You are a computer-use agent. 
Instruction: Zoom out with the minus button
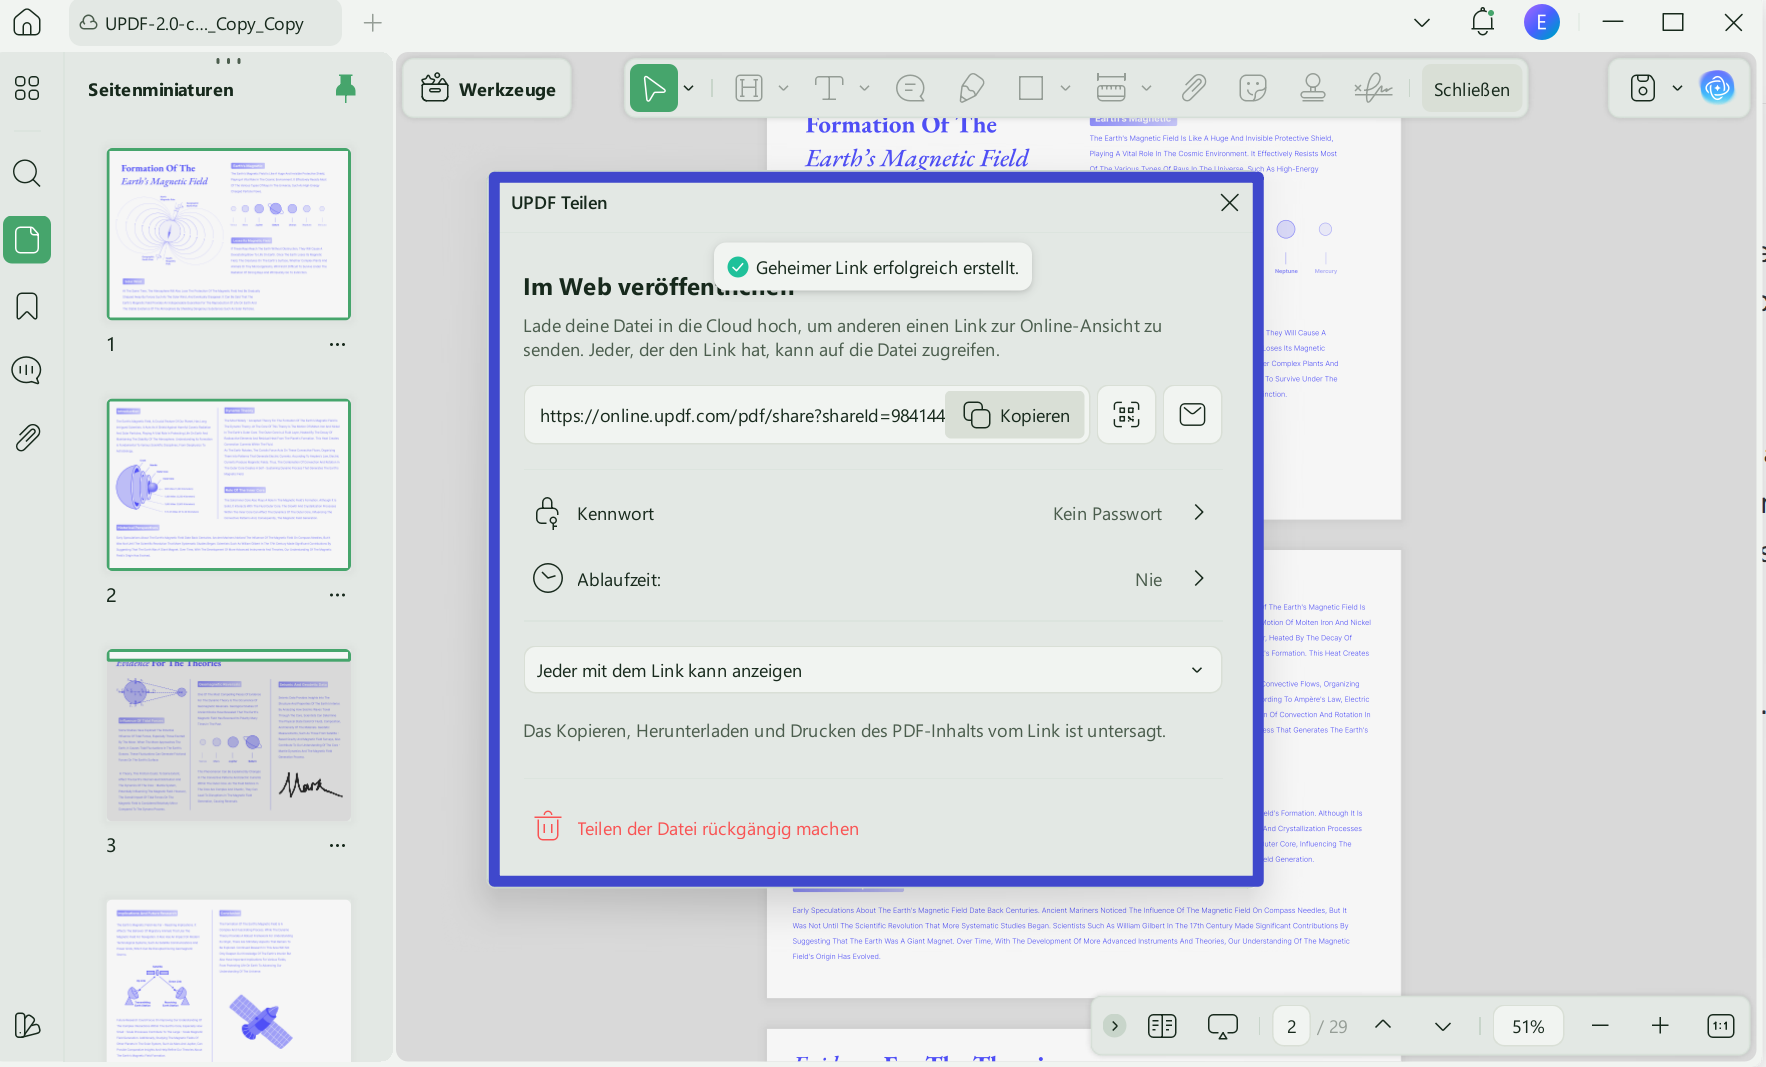point(1600,1026)
